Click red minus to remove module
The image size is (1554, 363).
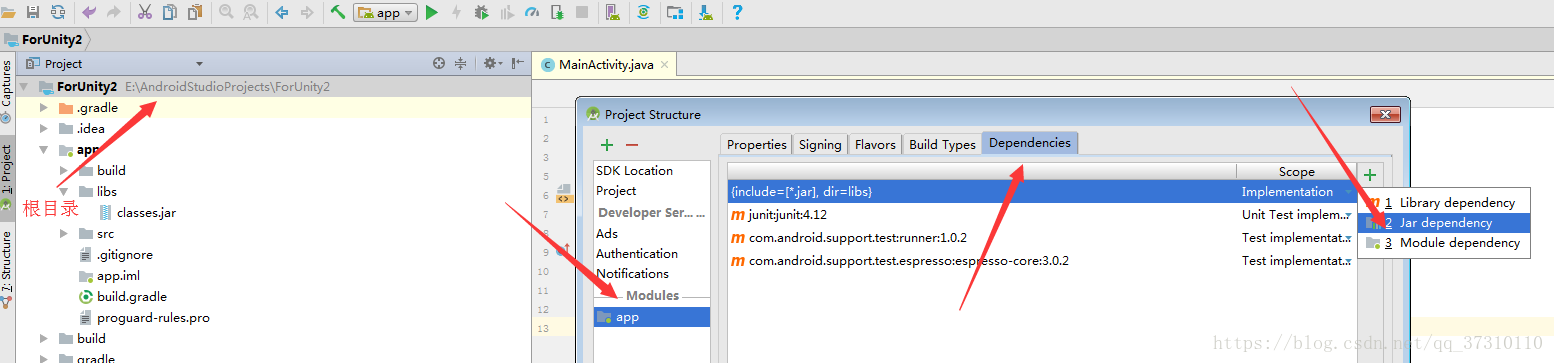point(632,146)
